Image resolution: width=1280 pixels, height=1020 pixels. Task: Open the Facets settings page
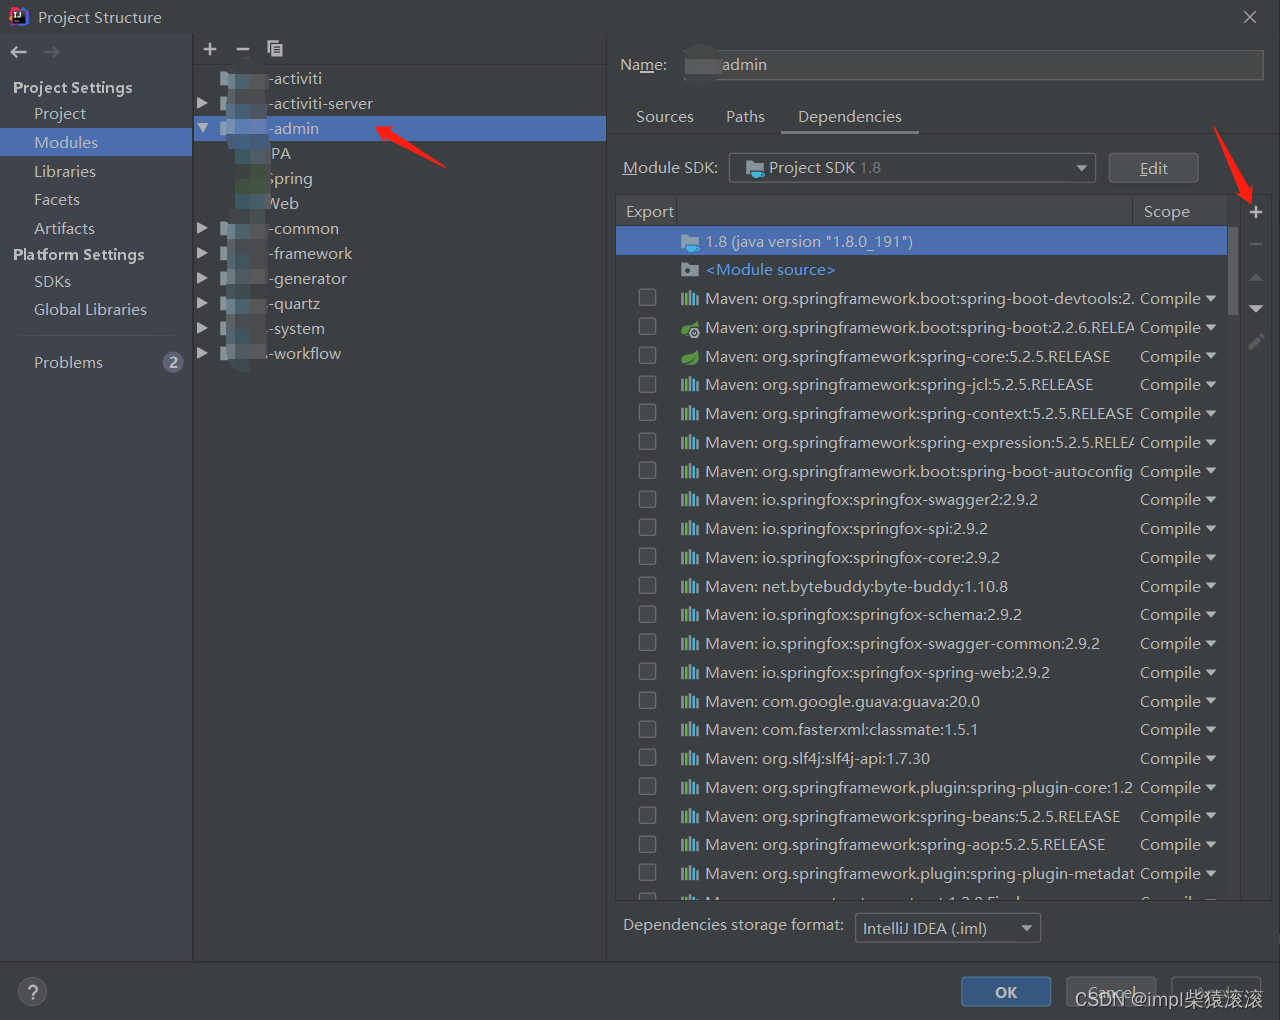click(57, 200)
